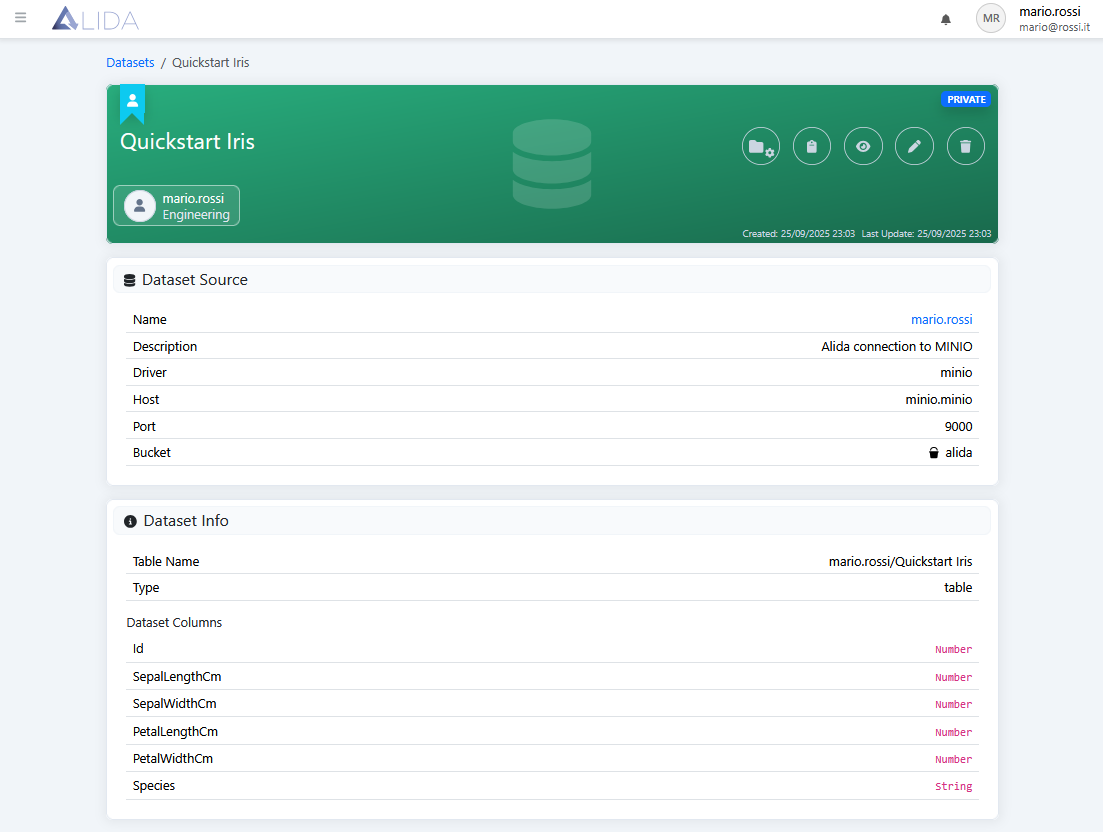The width and height of the screenshot is (1103, 832).
Task: Click the avatar in the mario.rossi Engineering card
Action: point(139,206)
